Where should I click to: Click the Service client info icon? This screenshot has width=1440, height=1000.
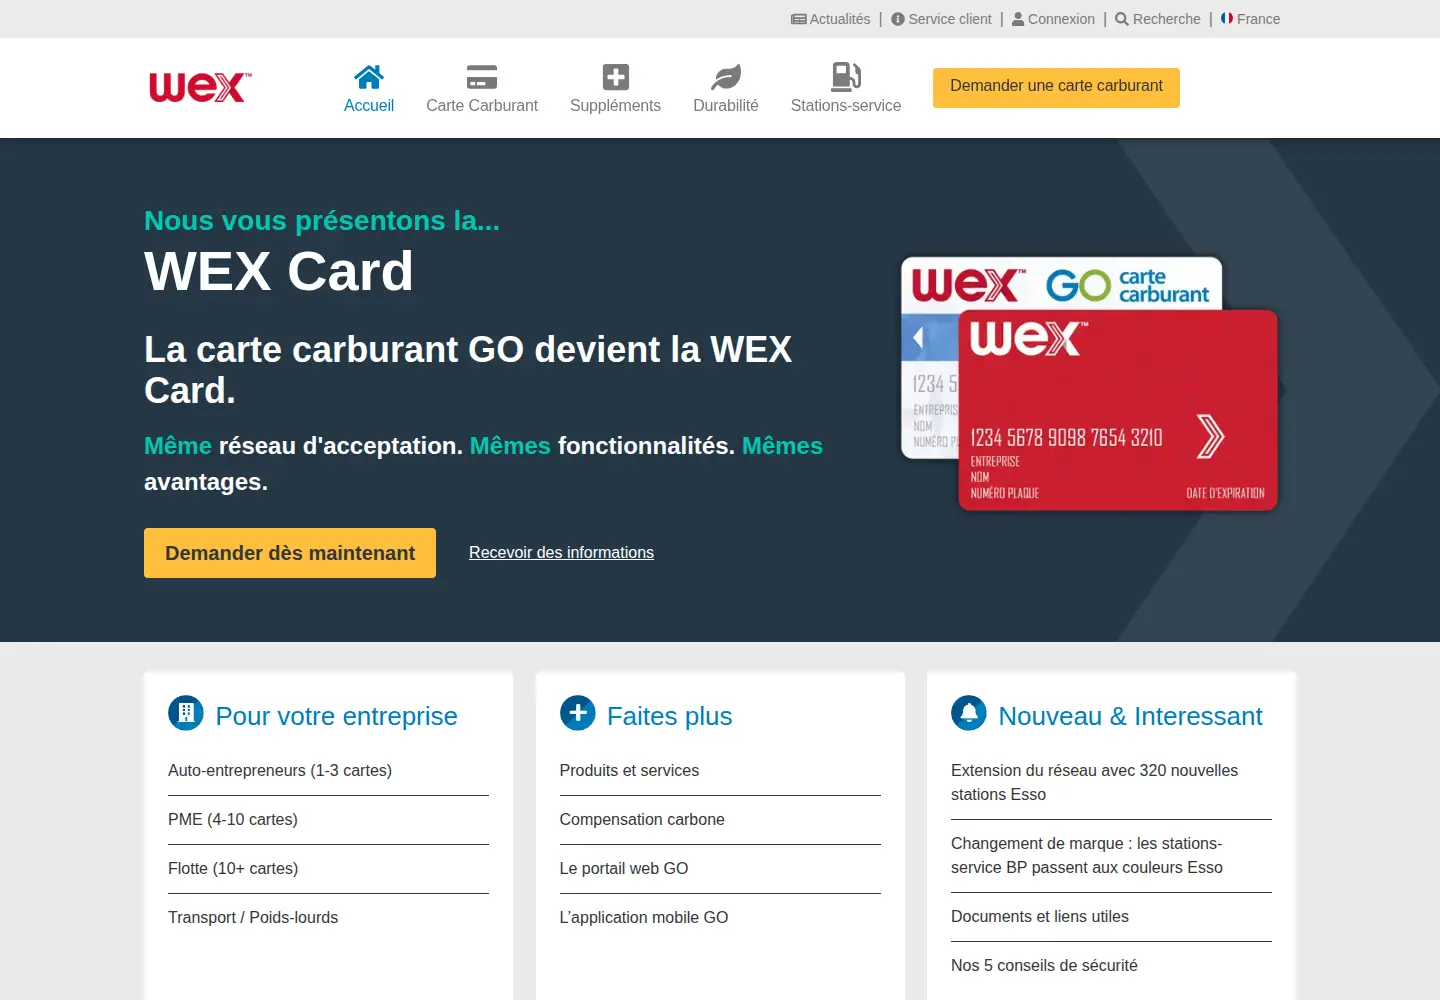tap(898, 19)
